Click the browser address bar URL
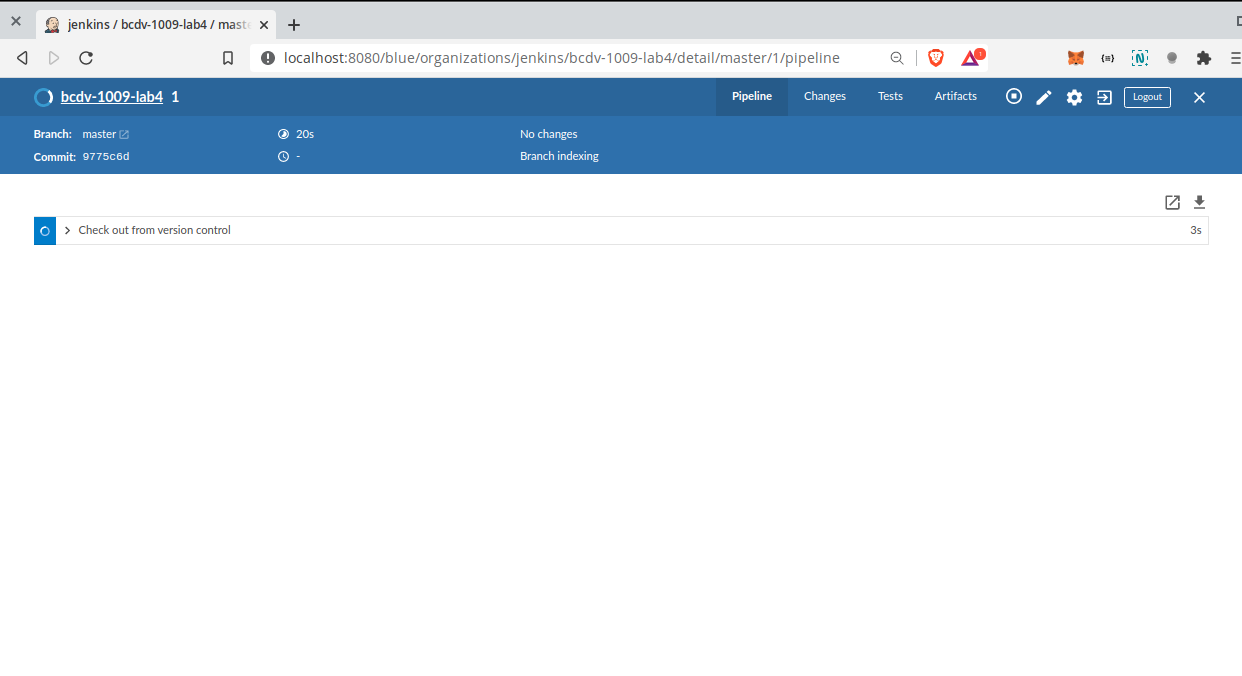 click(560, 58)
